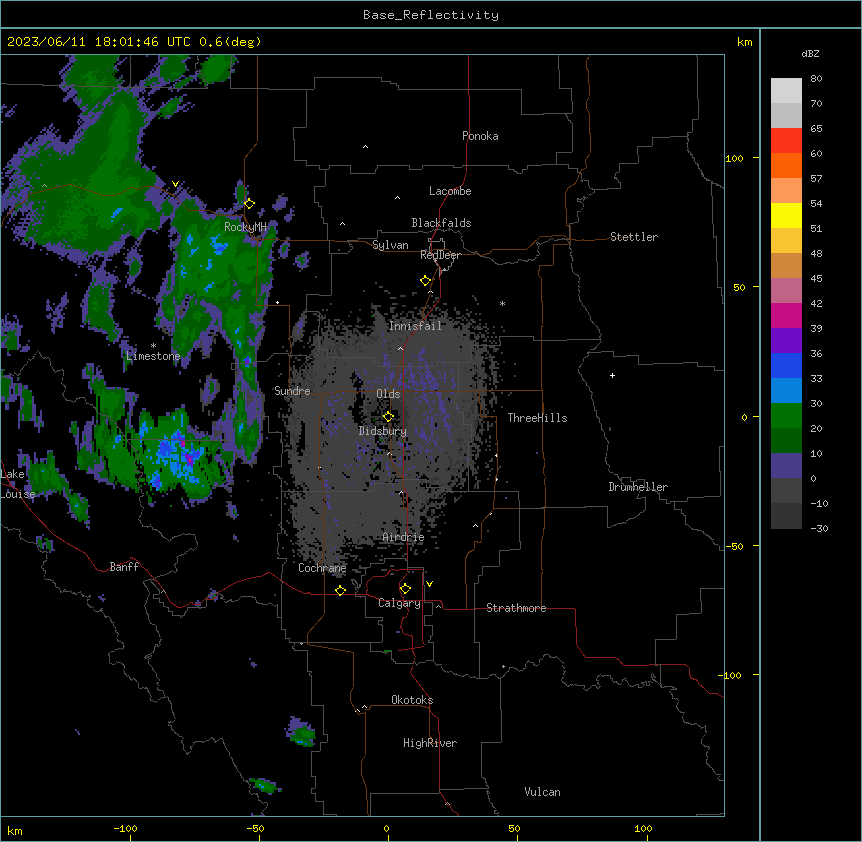This screenshot has width=862, height=842.
Task: Pick the red swatch in dBZ legend
Action: click(786, 141)
